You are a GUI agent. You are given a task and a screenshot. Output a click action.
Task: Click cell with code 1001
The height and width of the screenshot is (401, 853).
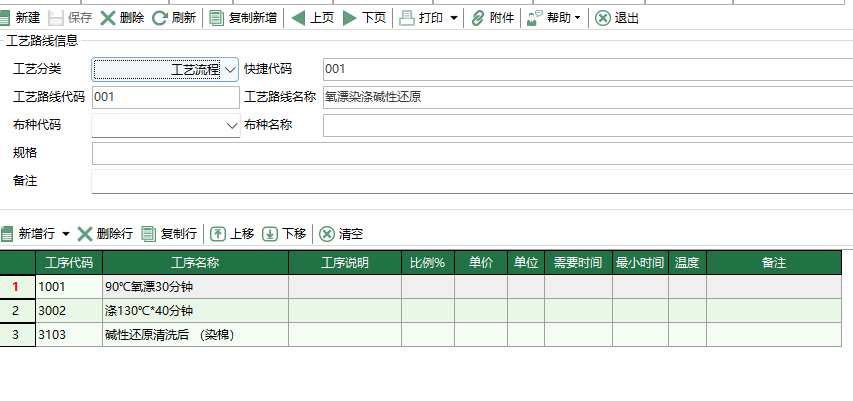(69, 287)
